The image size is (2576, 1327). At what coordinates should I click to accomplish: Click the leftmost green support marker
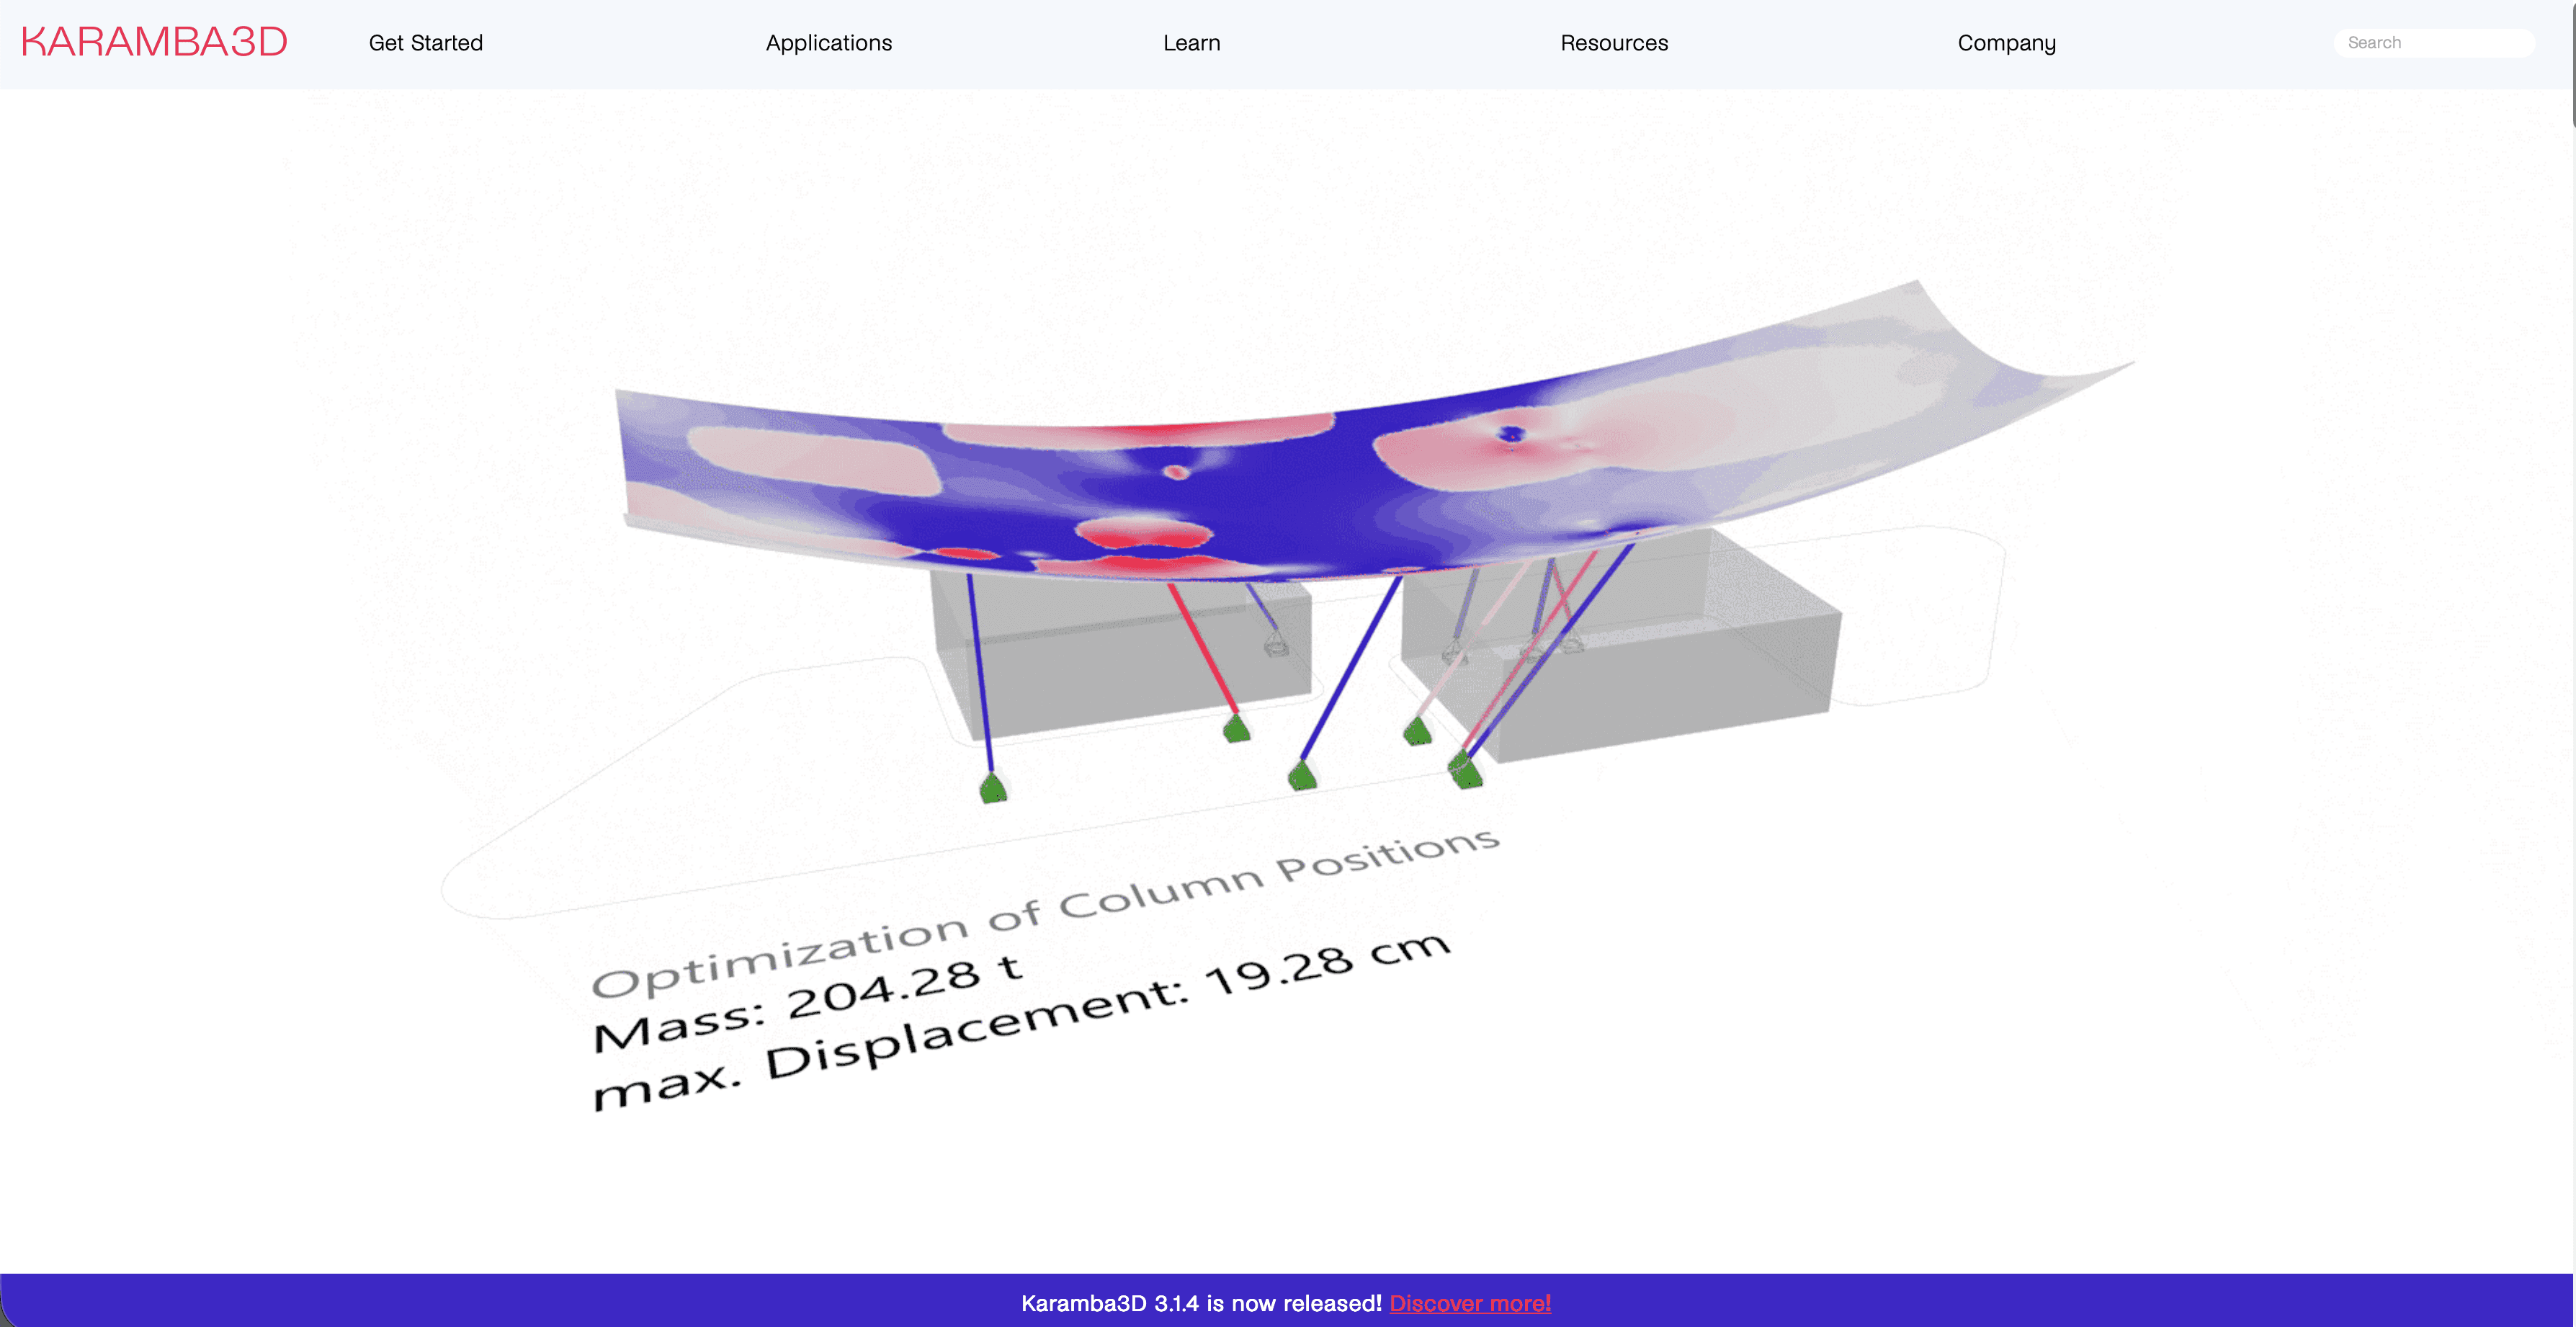(992, 789)
